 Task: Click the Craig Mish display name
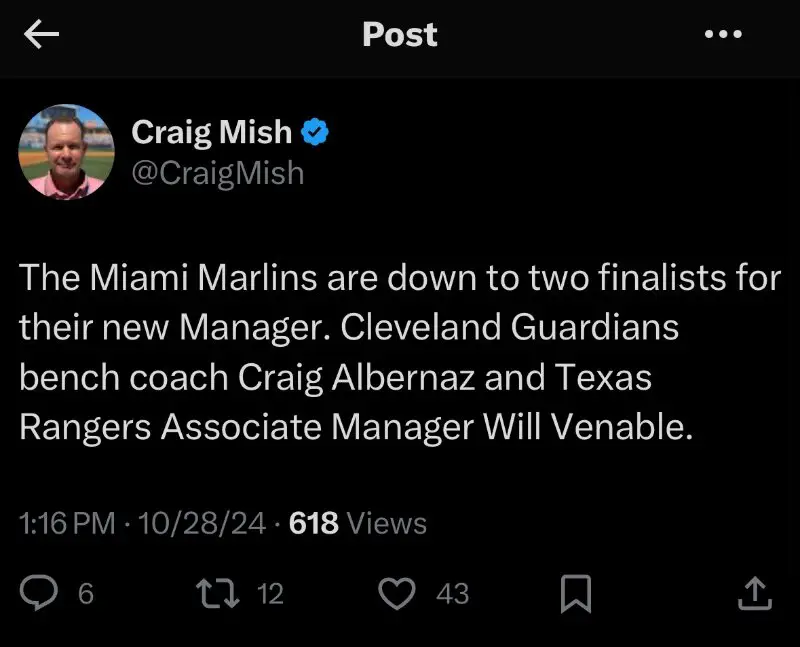pos(212,132)
